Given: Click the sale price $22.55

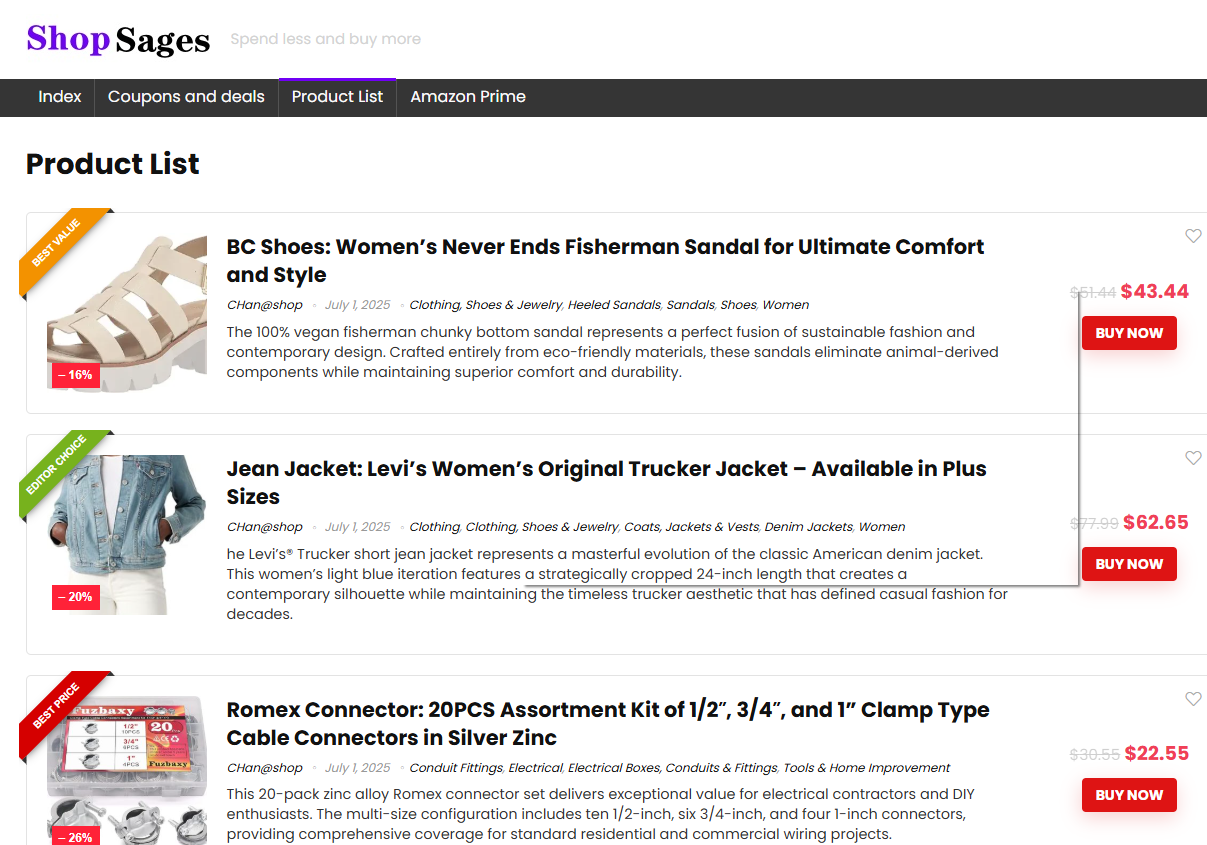Looking at the screenshot, I should tap(1157, 753).
